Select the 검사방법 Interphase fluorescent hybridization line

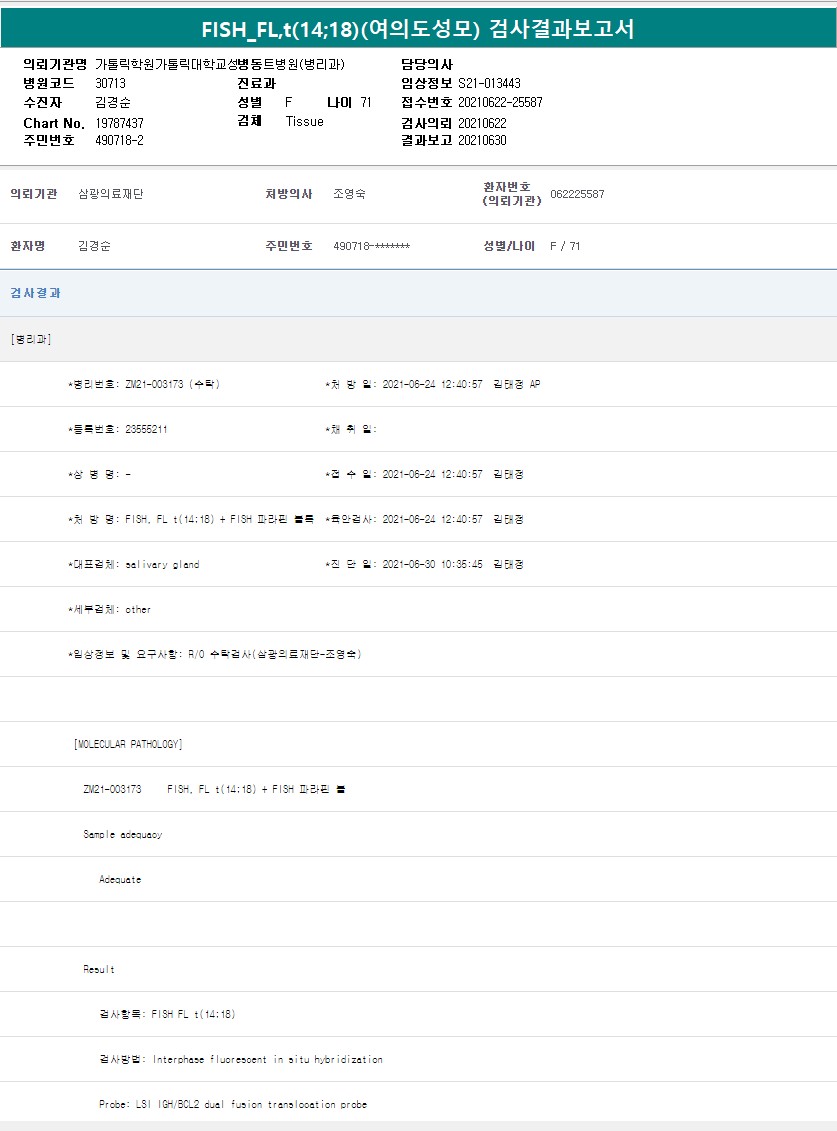click(x=240, y=1059)
